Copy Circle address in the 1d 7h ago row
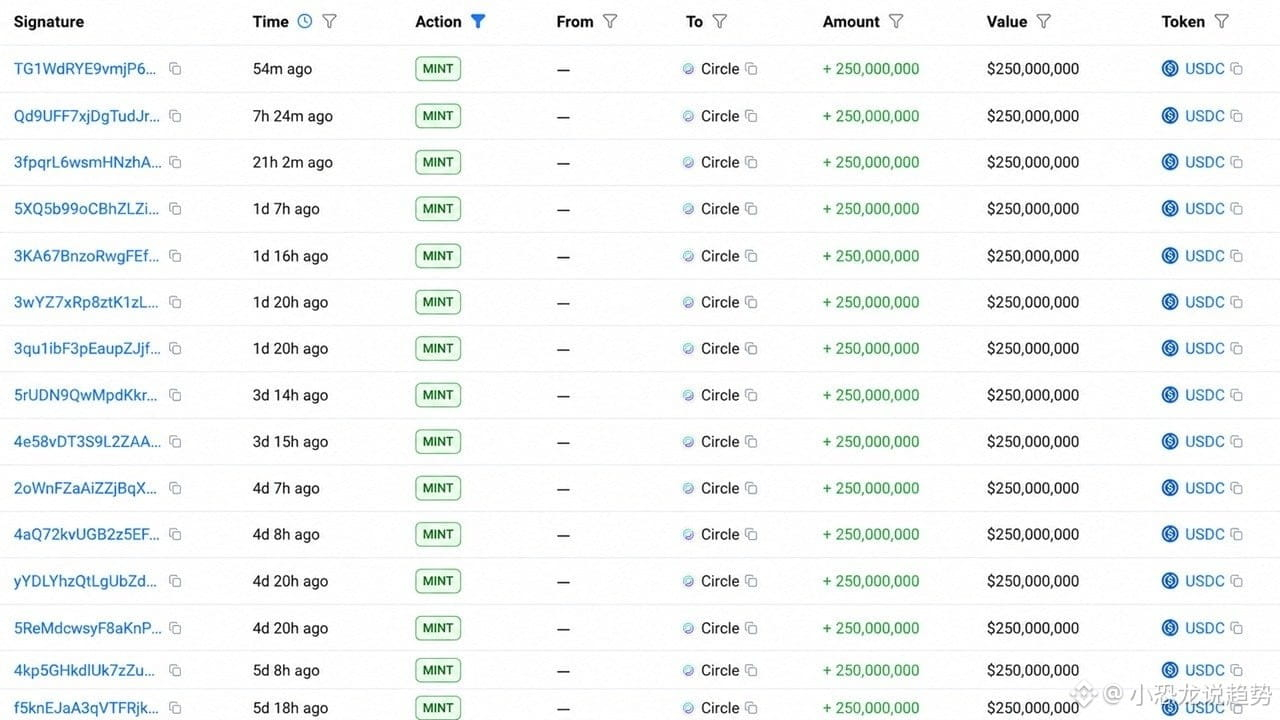The image size is (1280, 720). tap(751, 209)
